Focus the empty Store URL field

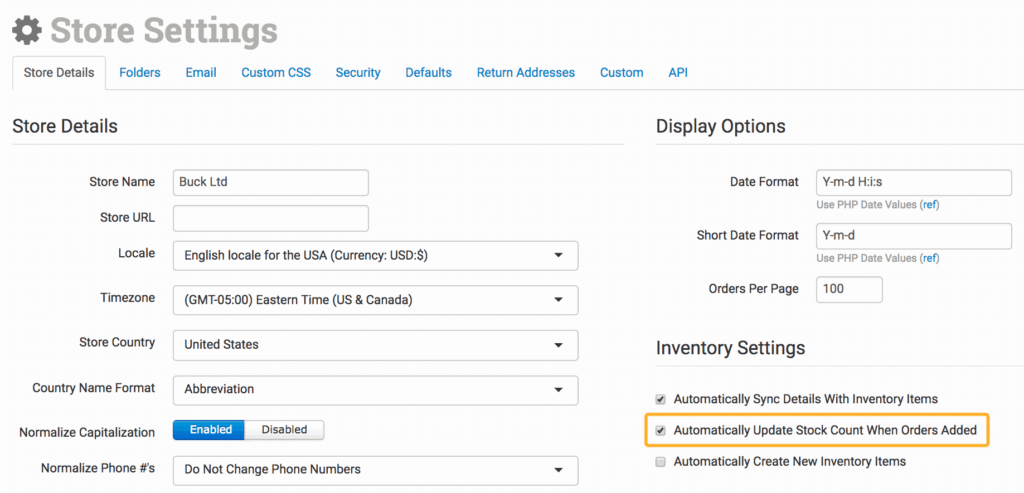click(x=270, y=218)
